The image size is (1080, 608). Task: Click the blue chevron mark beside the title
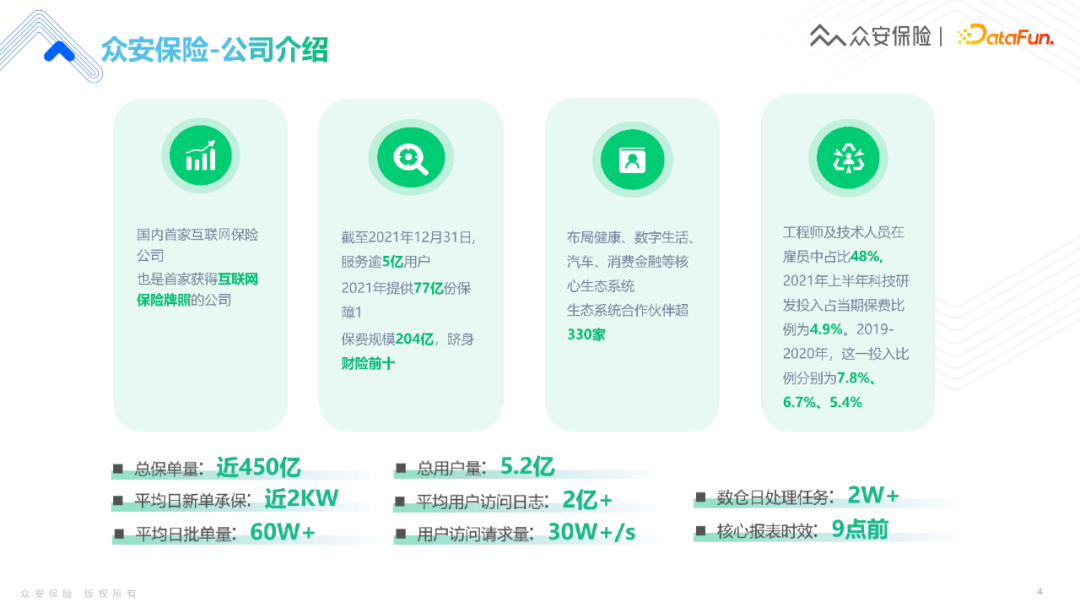(x=59, y=52)
